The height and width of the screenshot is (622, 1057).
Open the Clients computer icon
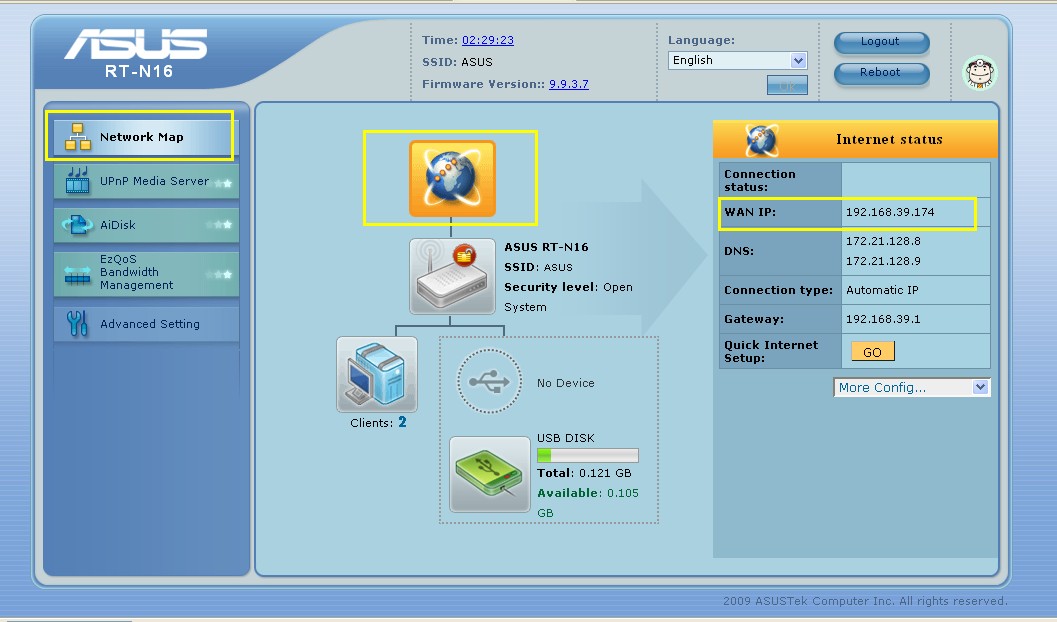[377, 375]
